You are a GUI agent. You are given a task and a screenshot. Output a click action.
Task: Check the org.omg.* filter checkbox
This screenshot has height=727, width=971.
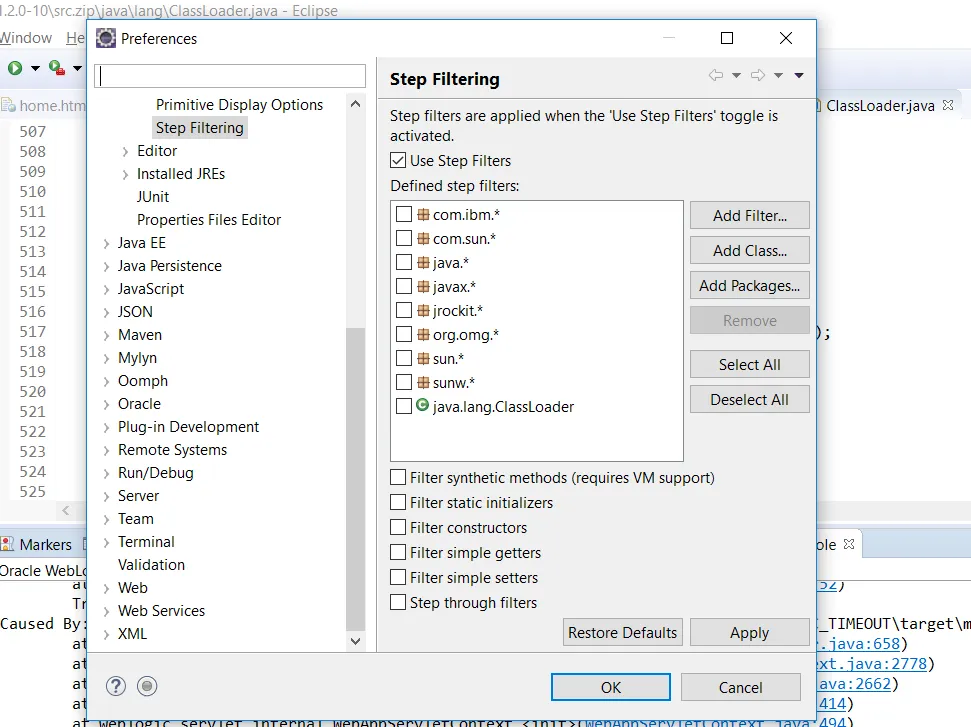[404, 334]
